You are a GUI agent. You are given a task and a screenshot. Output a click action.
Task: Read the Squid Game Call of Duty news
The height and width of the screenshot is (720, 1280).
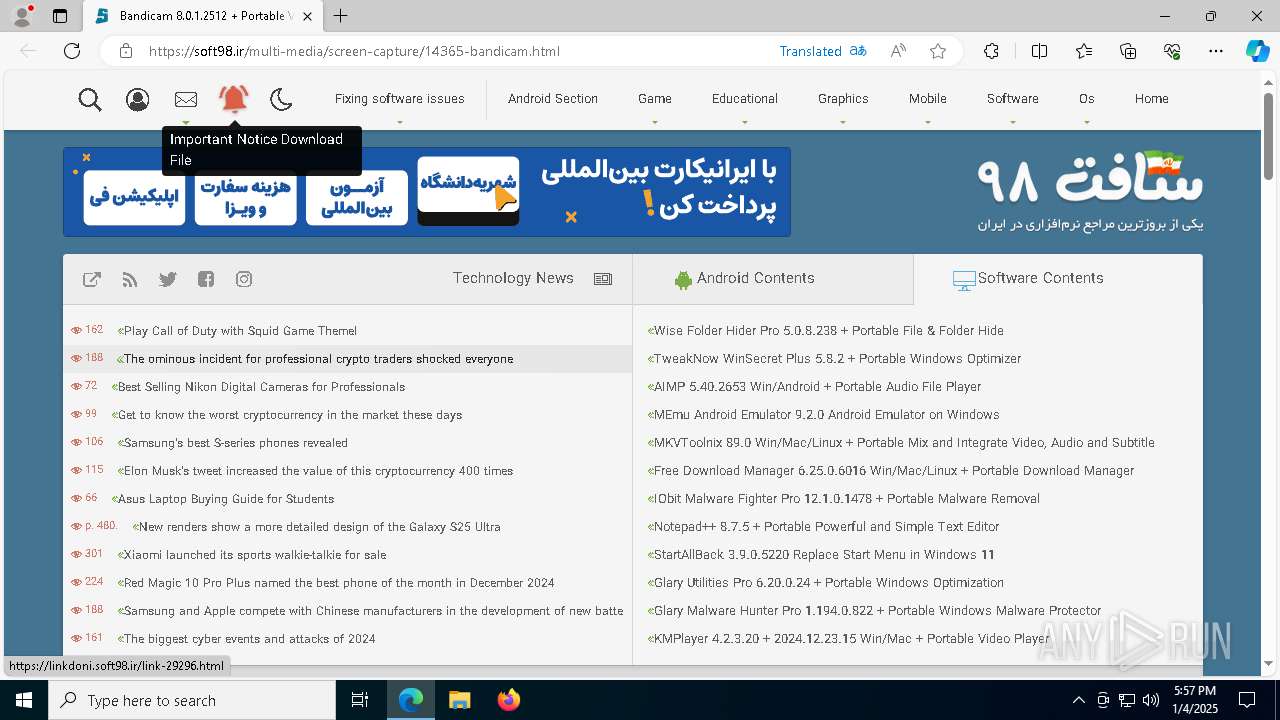point(240,331)
